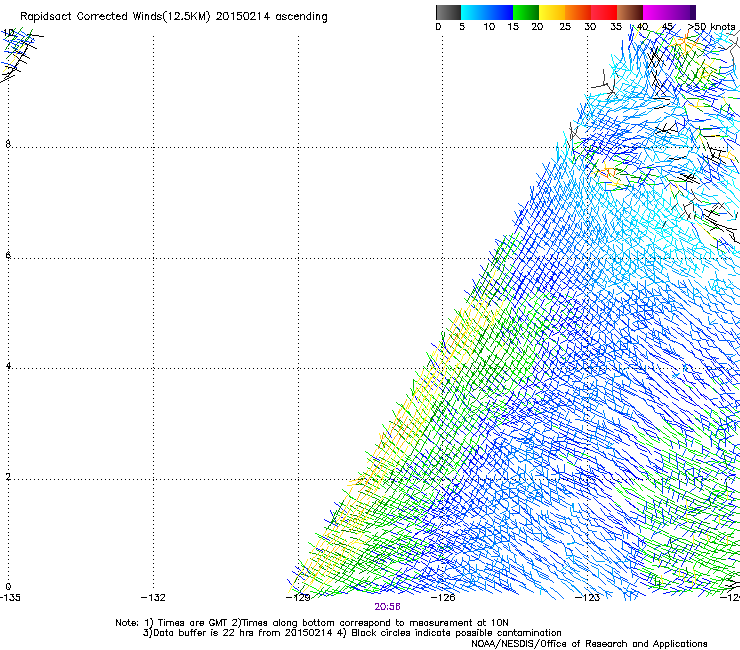The image size is (740, 650).
Task: Select the brown 35-40 knots legend swatch
Action: [630, 12]
